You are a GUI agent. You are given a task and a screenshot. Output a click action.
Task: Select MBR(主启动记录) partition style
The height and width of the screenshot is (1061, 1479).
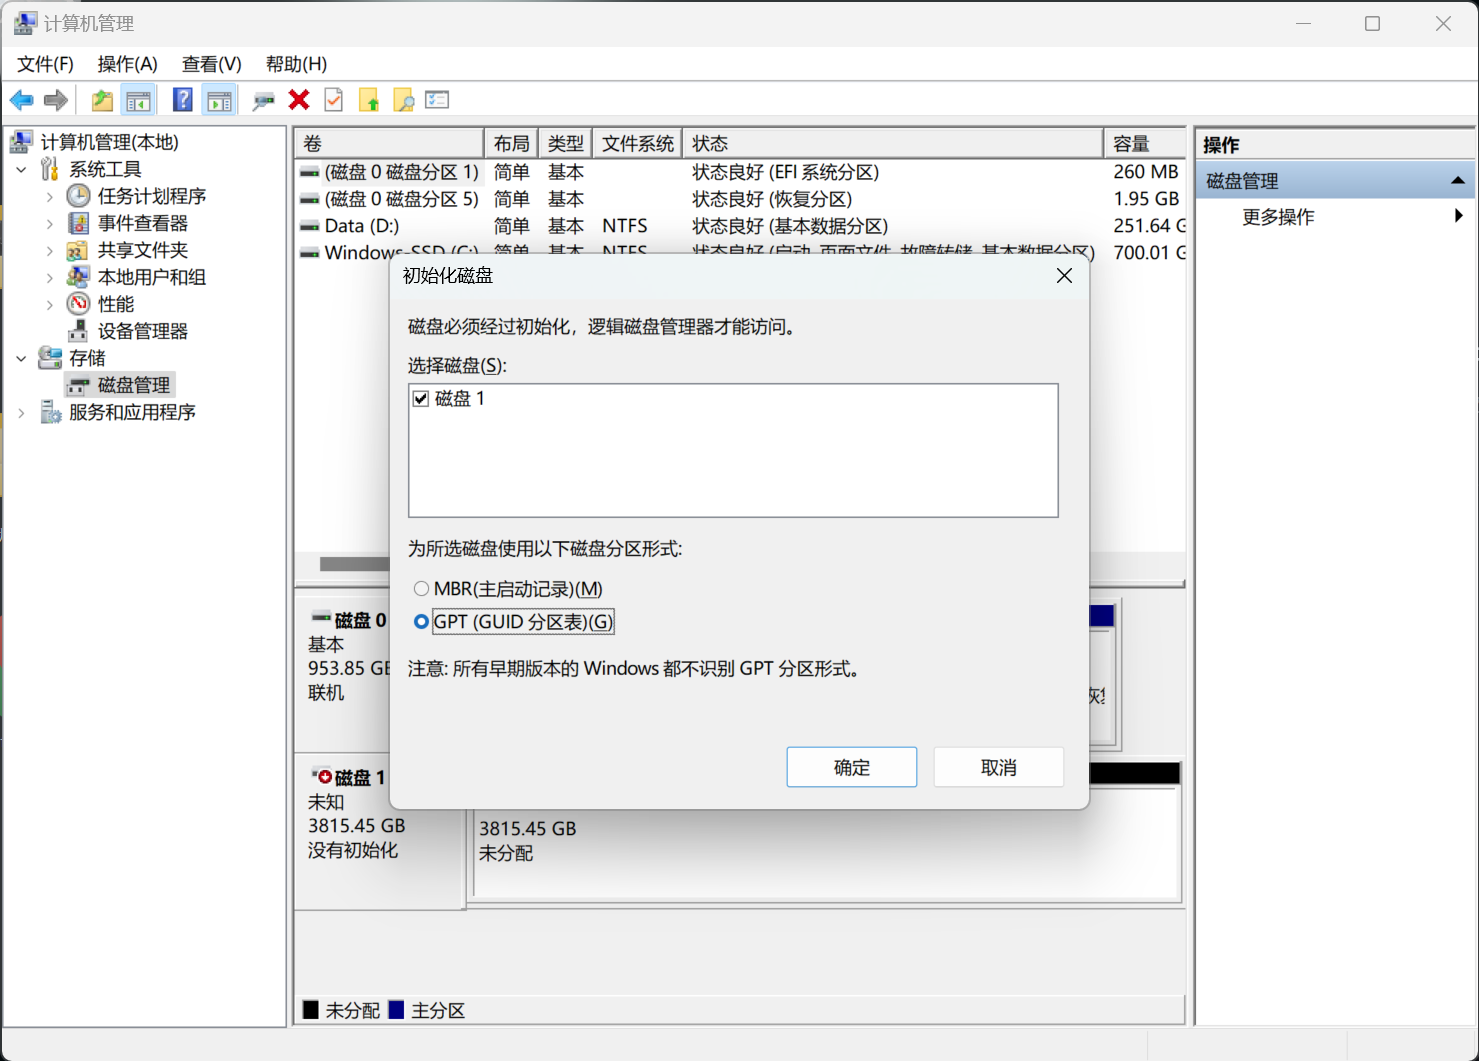coord(421,589)
